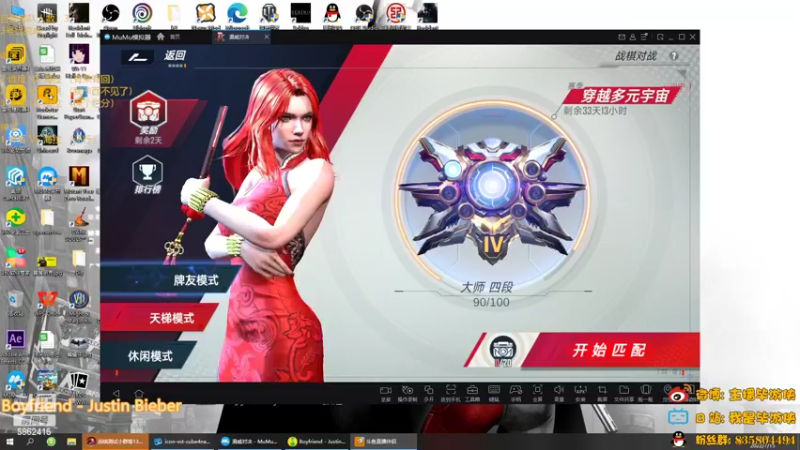Click the rank IV master badge emblem
The image size is (800, 450).
(x=492, y=197)
